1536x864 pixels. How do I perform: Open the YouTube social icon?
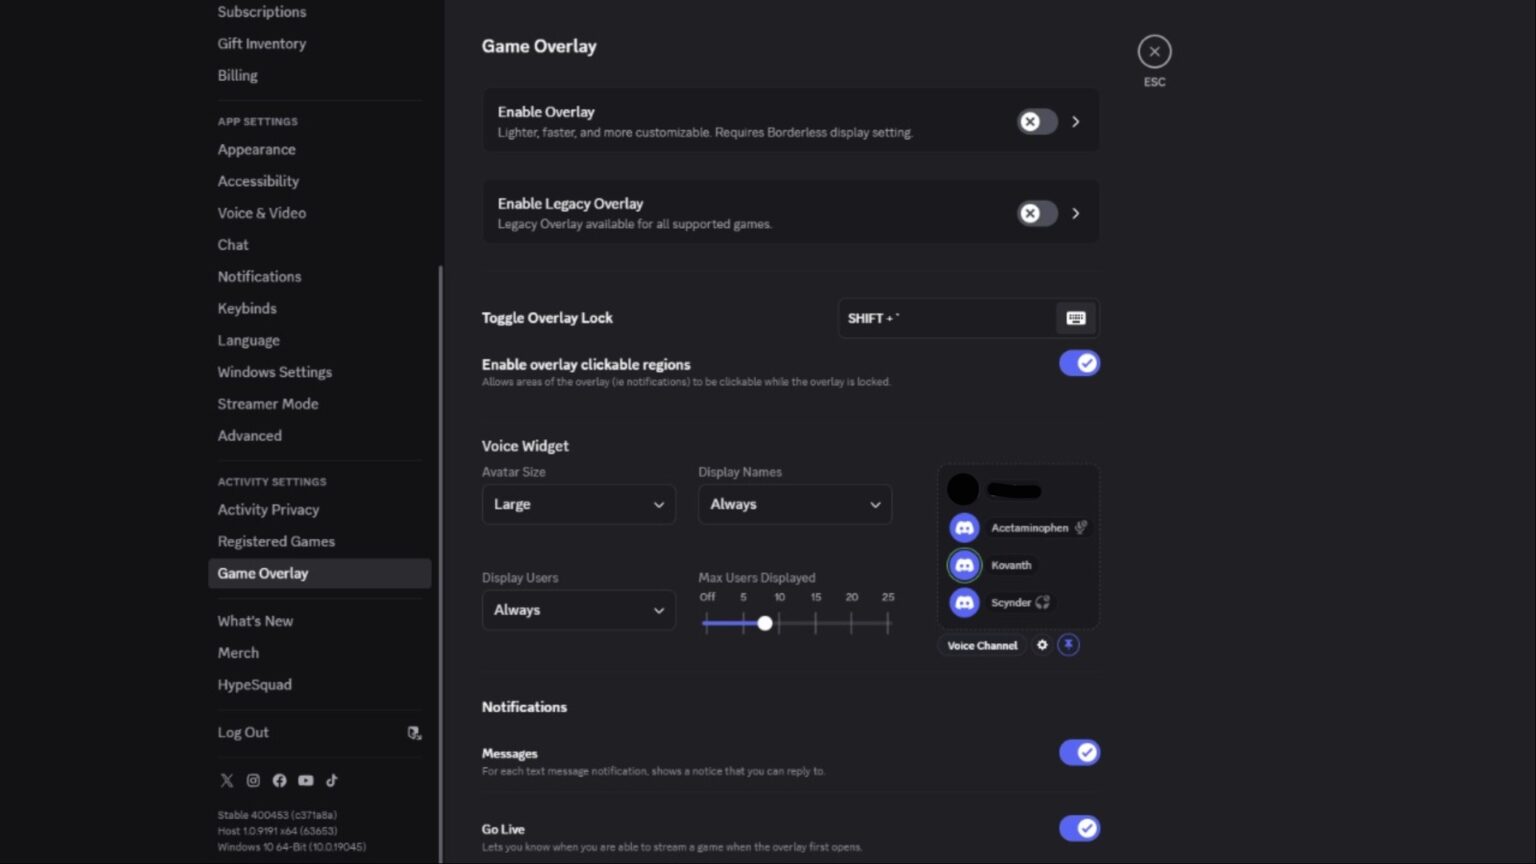pos(306,780)
